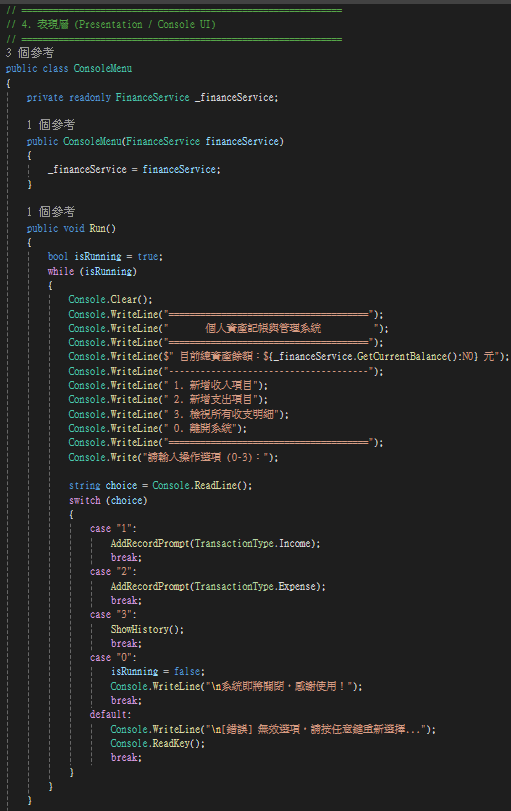The image size is (511, 811).
Task: Click the line 'bool isRunning = true;'
Action: (106, 257)
